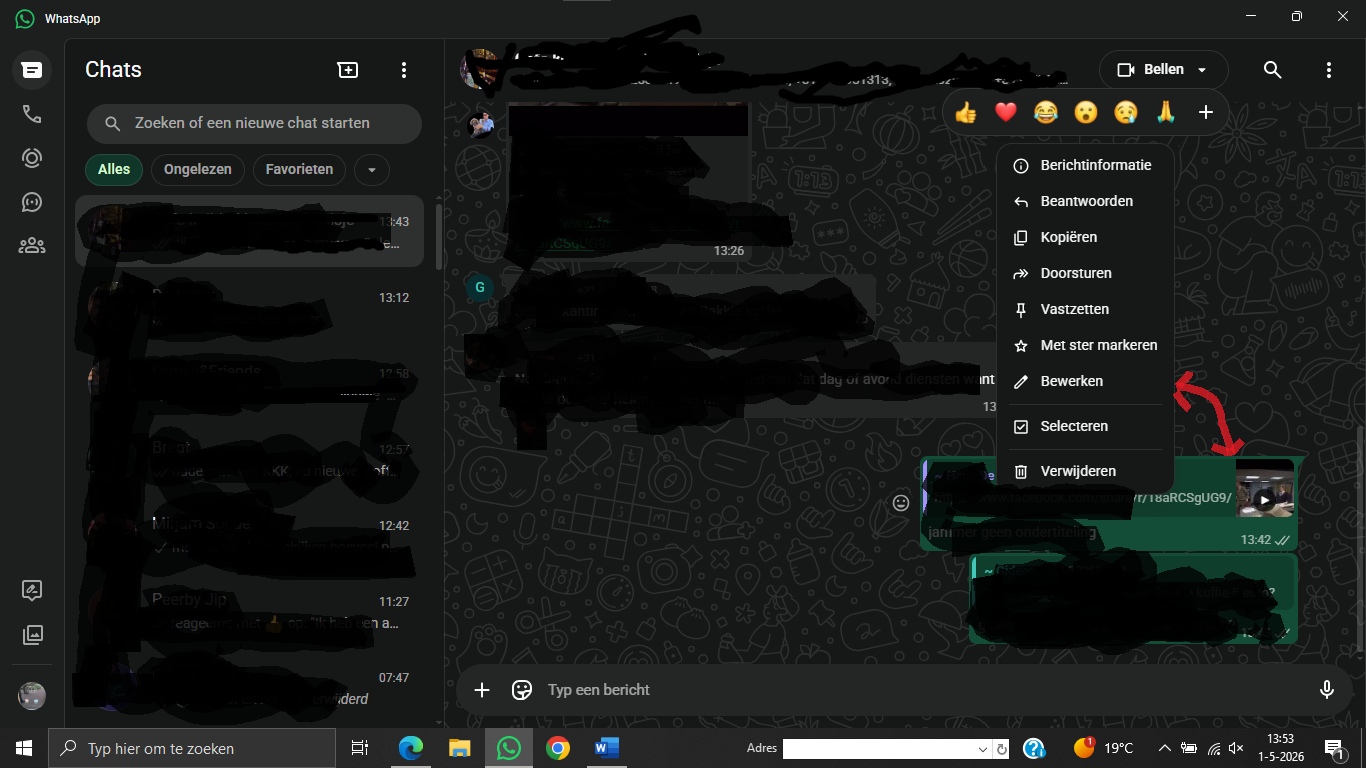Start a new chat with plus icon
This screenshot has height=768, width=1366.
pos(347,70)
